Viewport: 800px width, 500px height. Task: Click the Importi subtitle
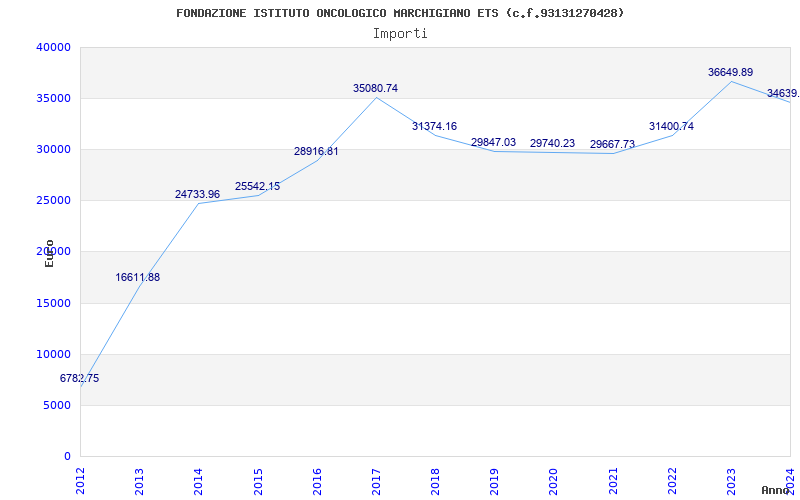coord(400,34)
